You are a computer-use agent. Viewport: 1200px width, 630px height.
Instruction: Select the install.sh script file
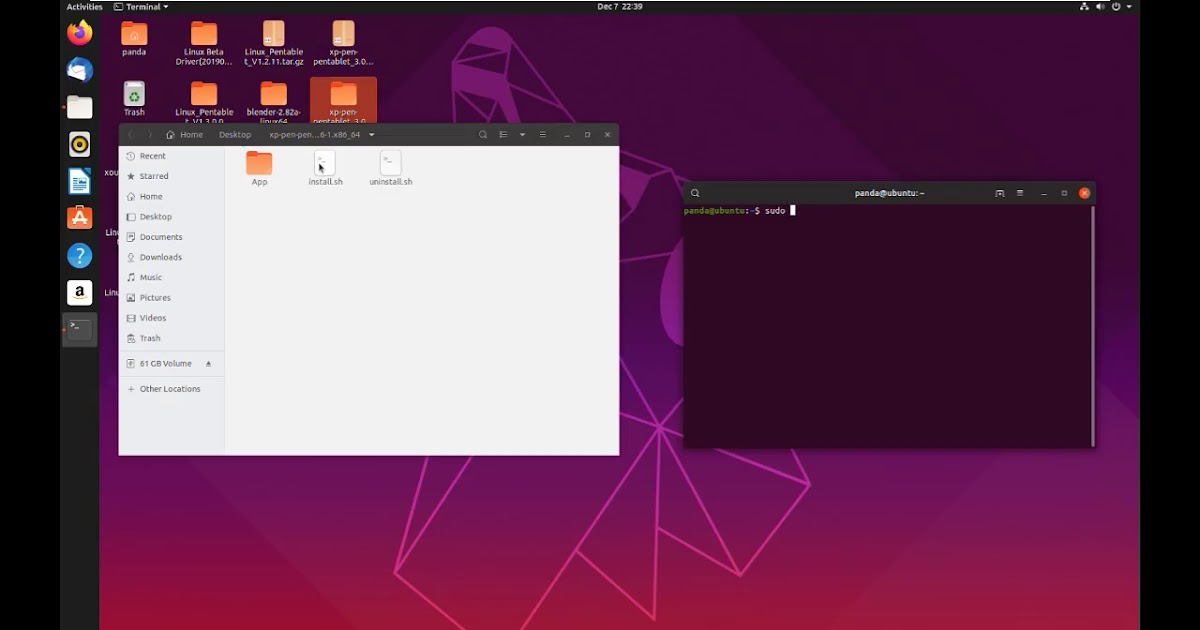tap(325, 168)
